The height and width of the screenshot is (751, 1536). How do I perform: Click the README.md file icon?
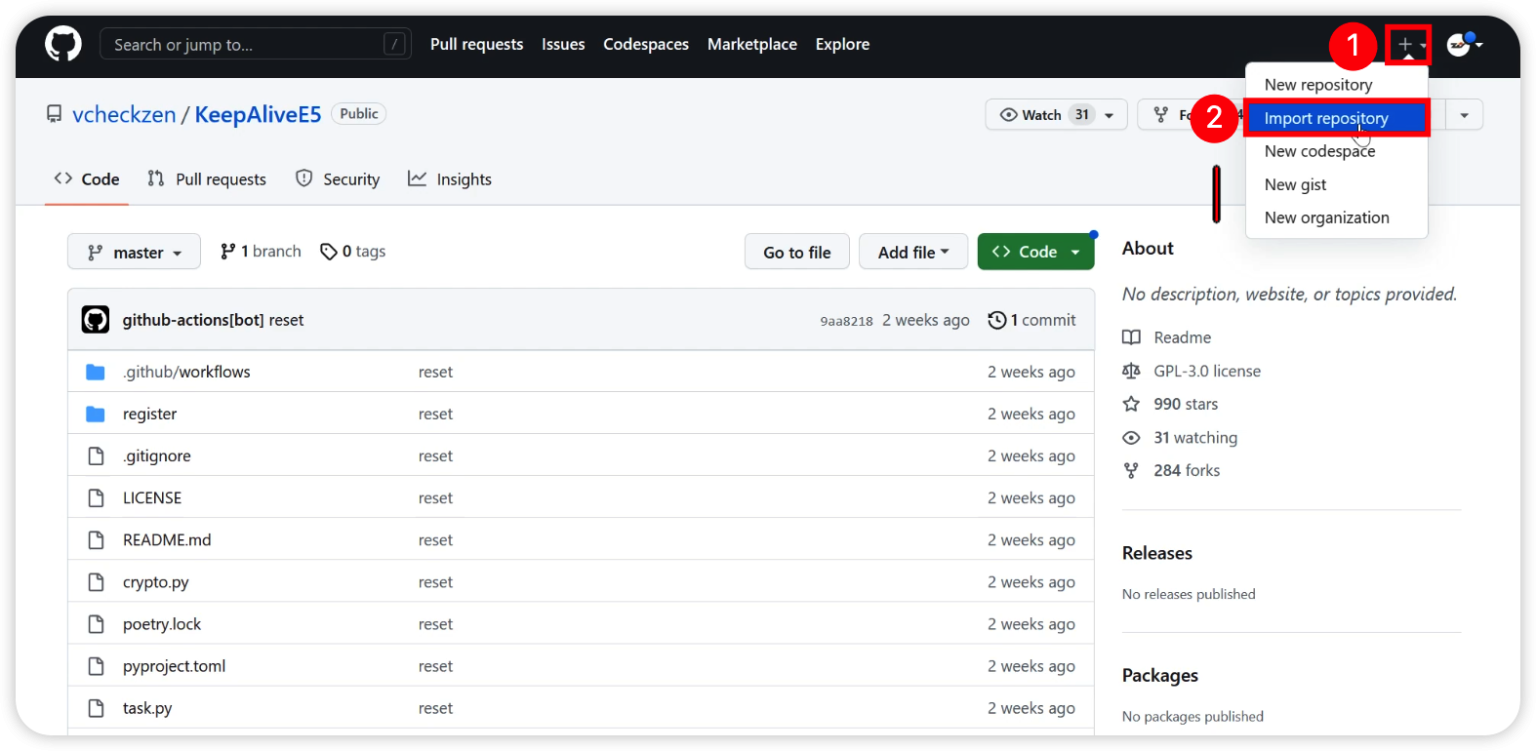tap(96, 540)
